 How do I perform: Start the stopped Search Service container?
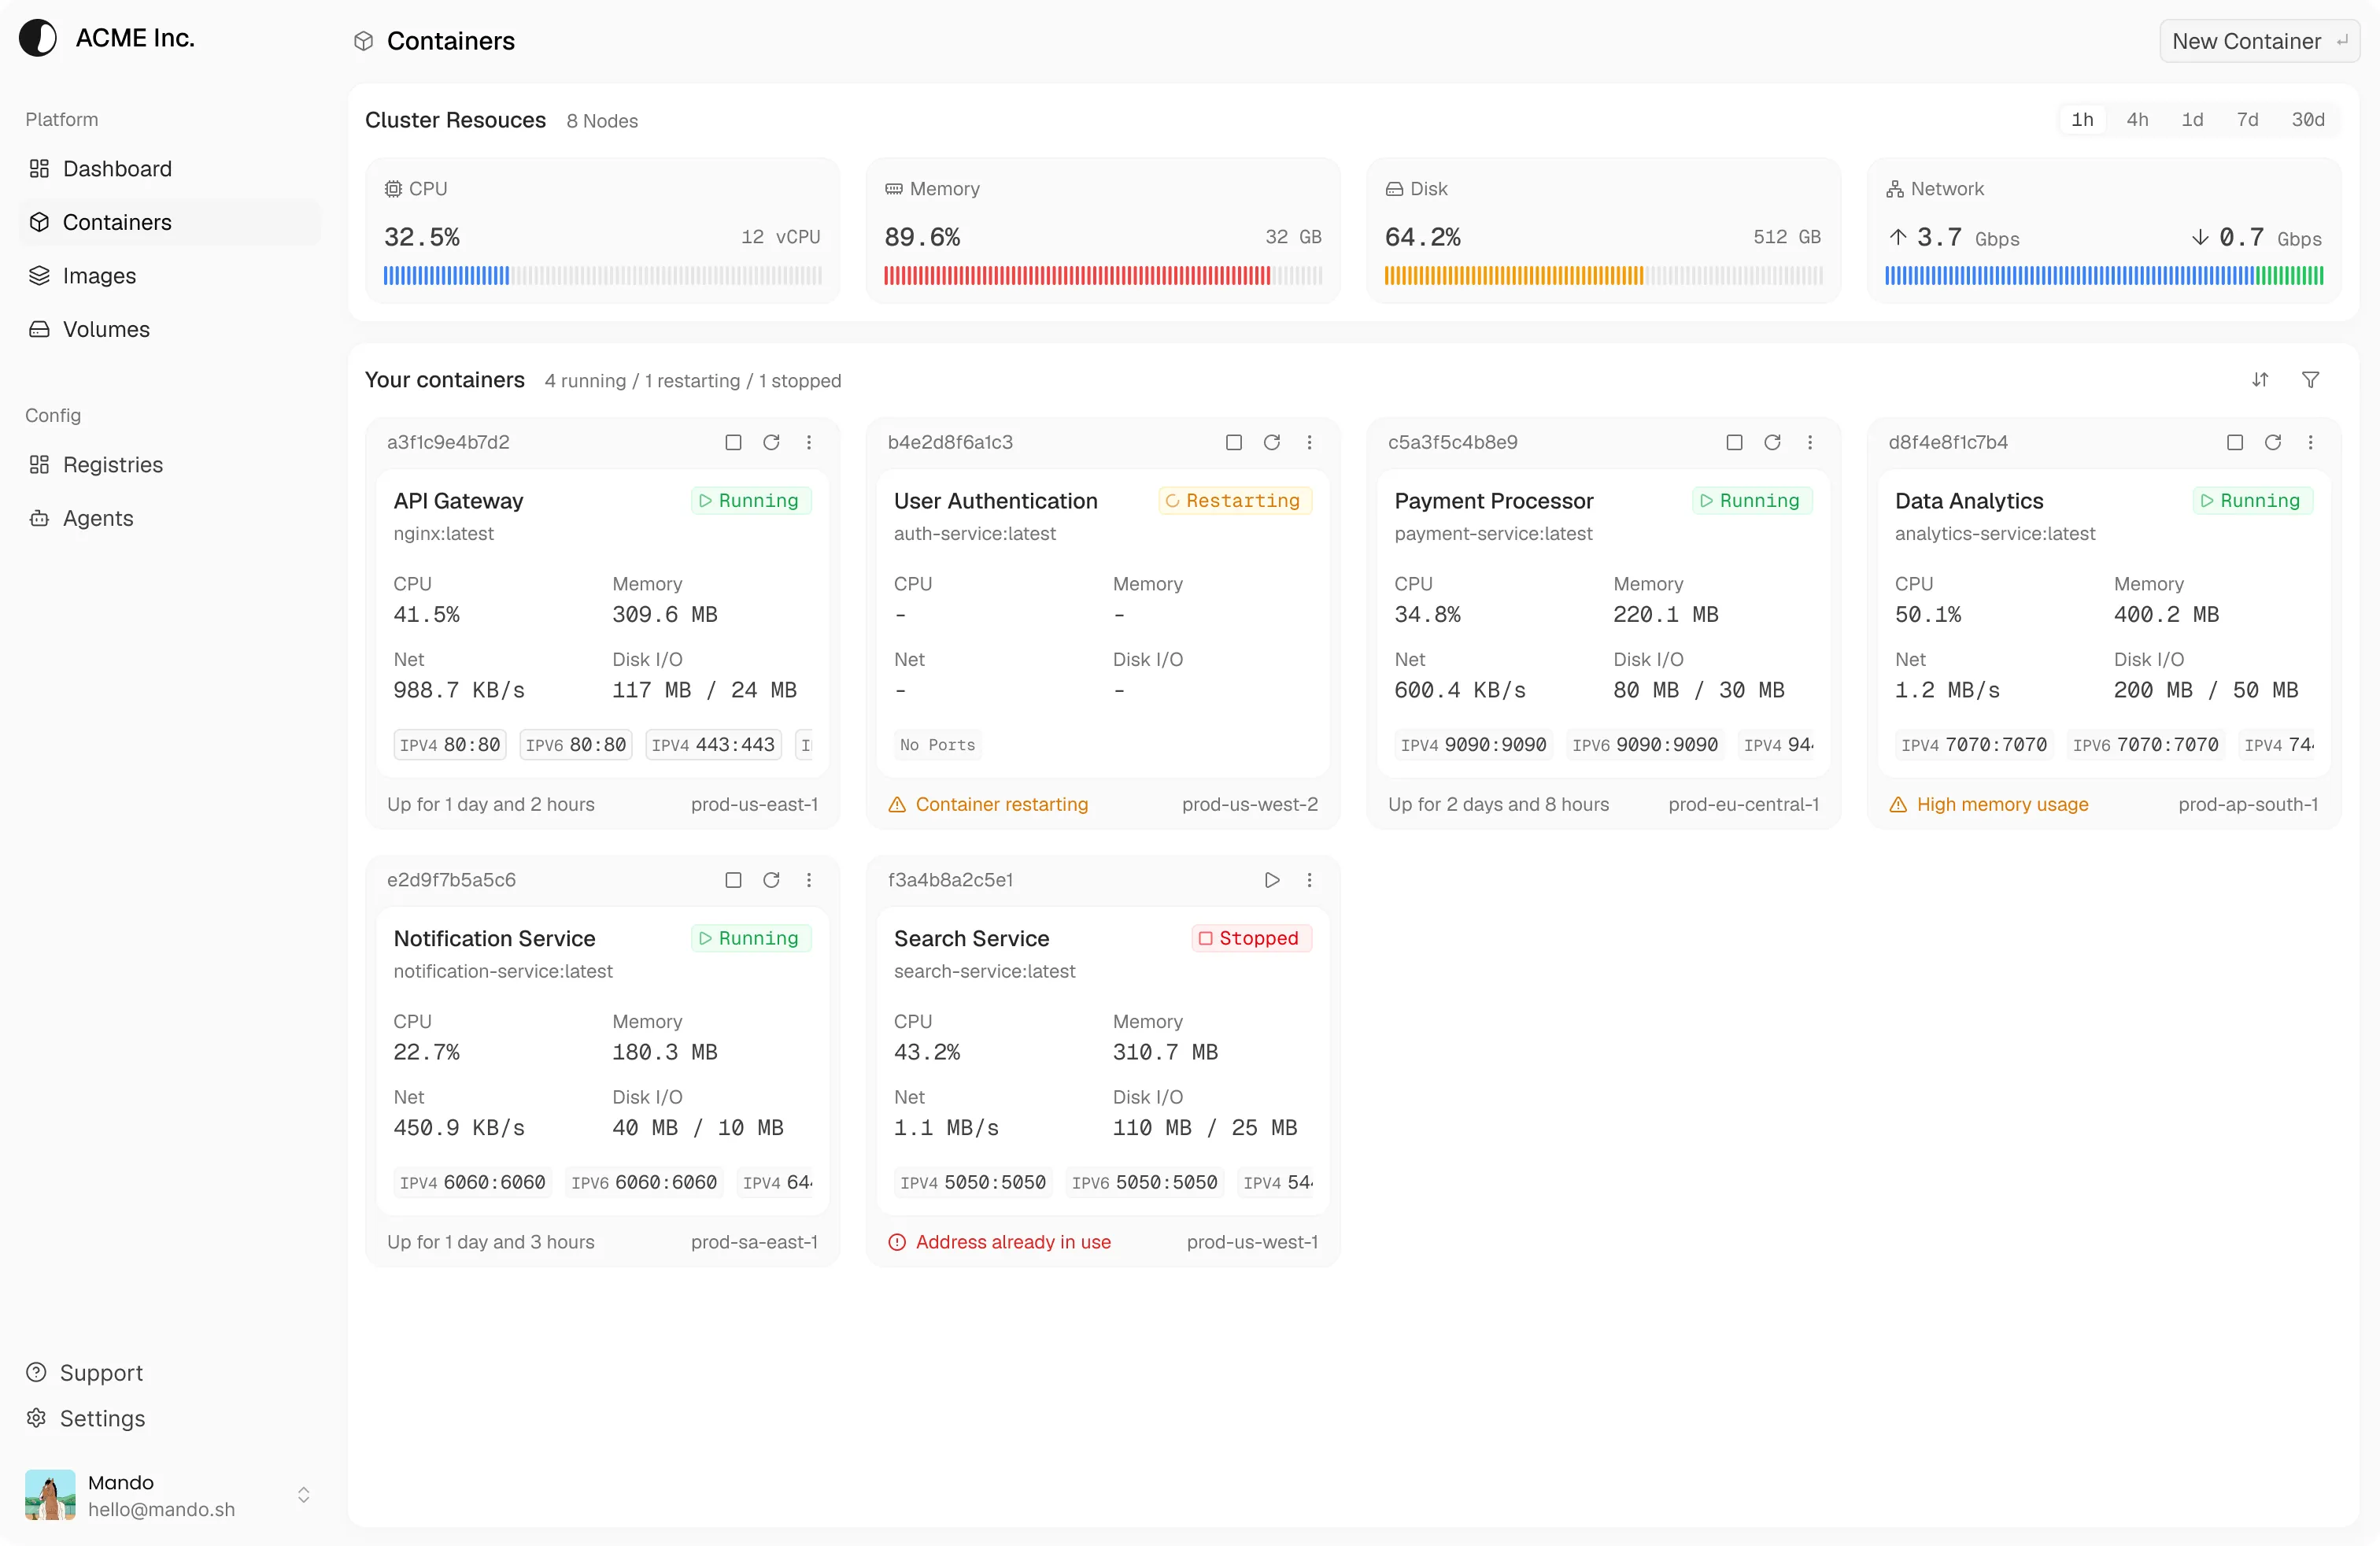[x=1271, y=880]
